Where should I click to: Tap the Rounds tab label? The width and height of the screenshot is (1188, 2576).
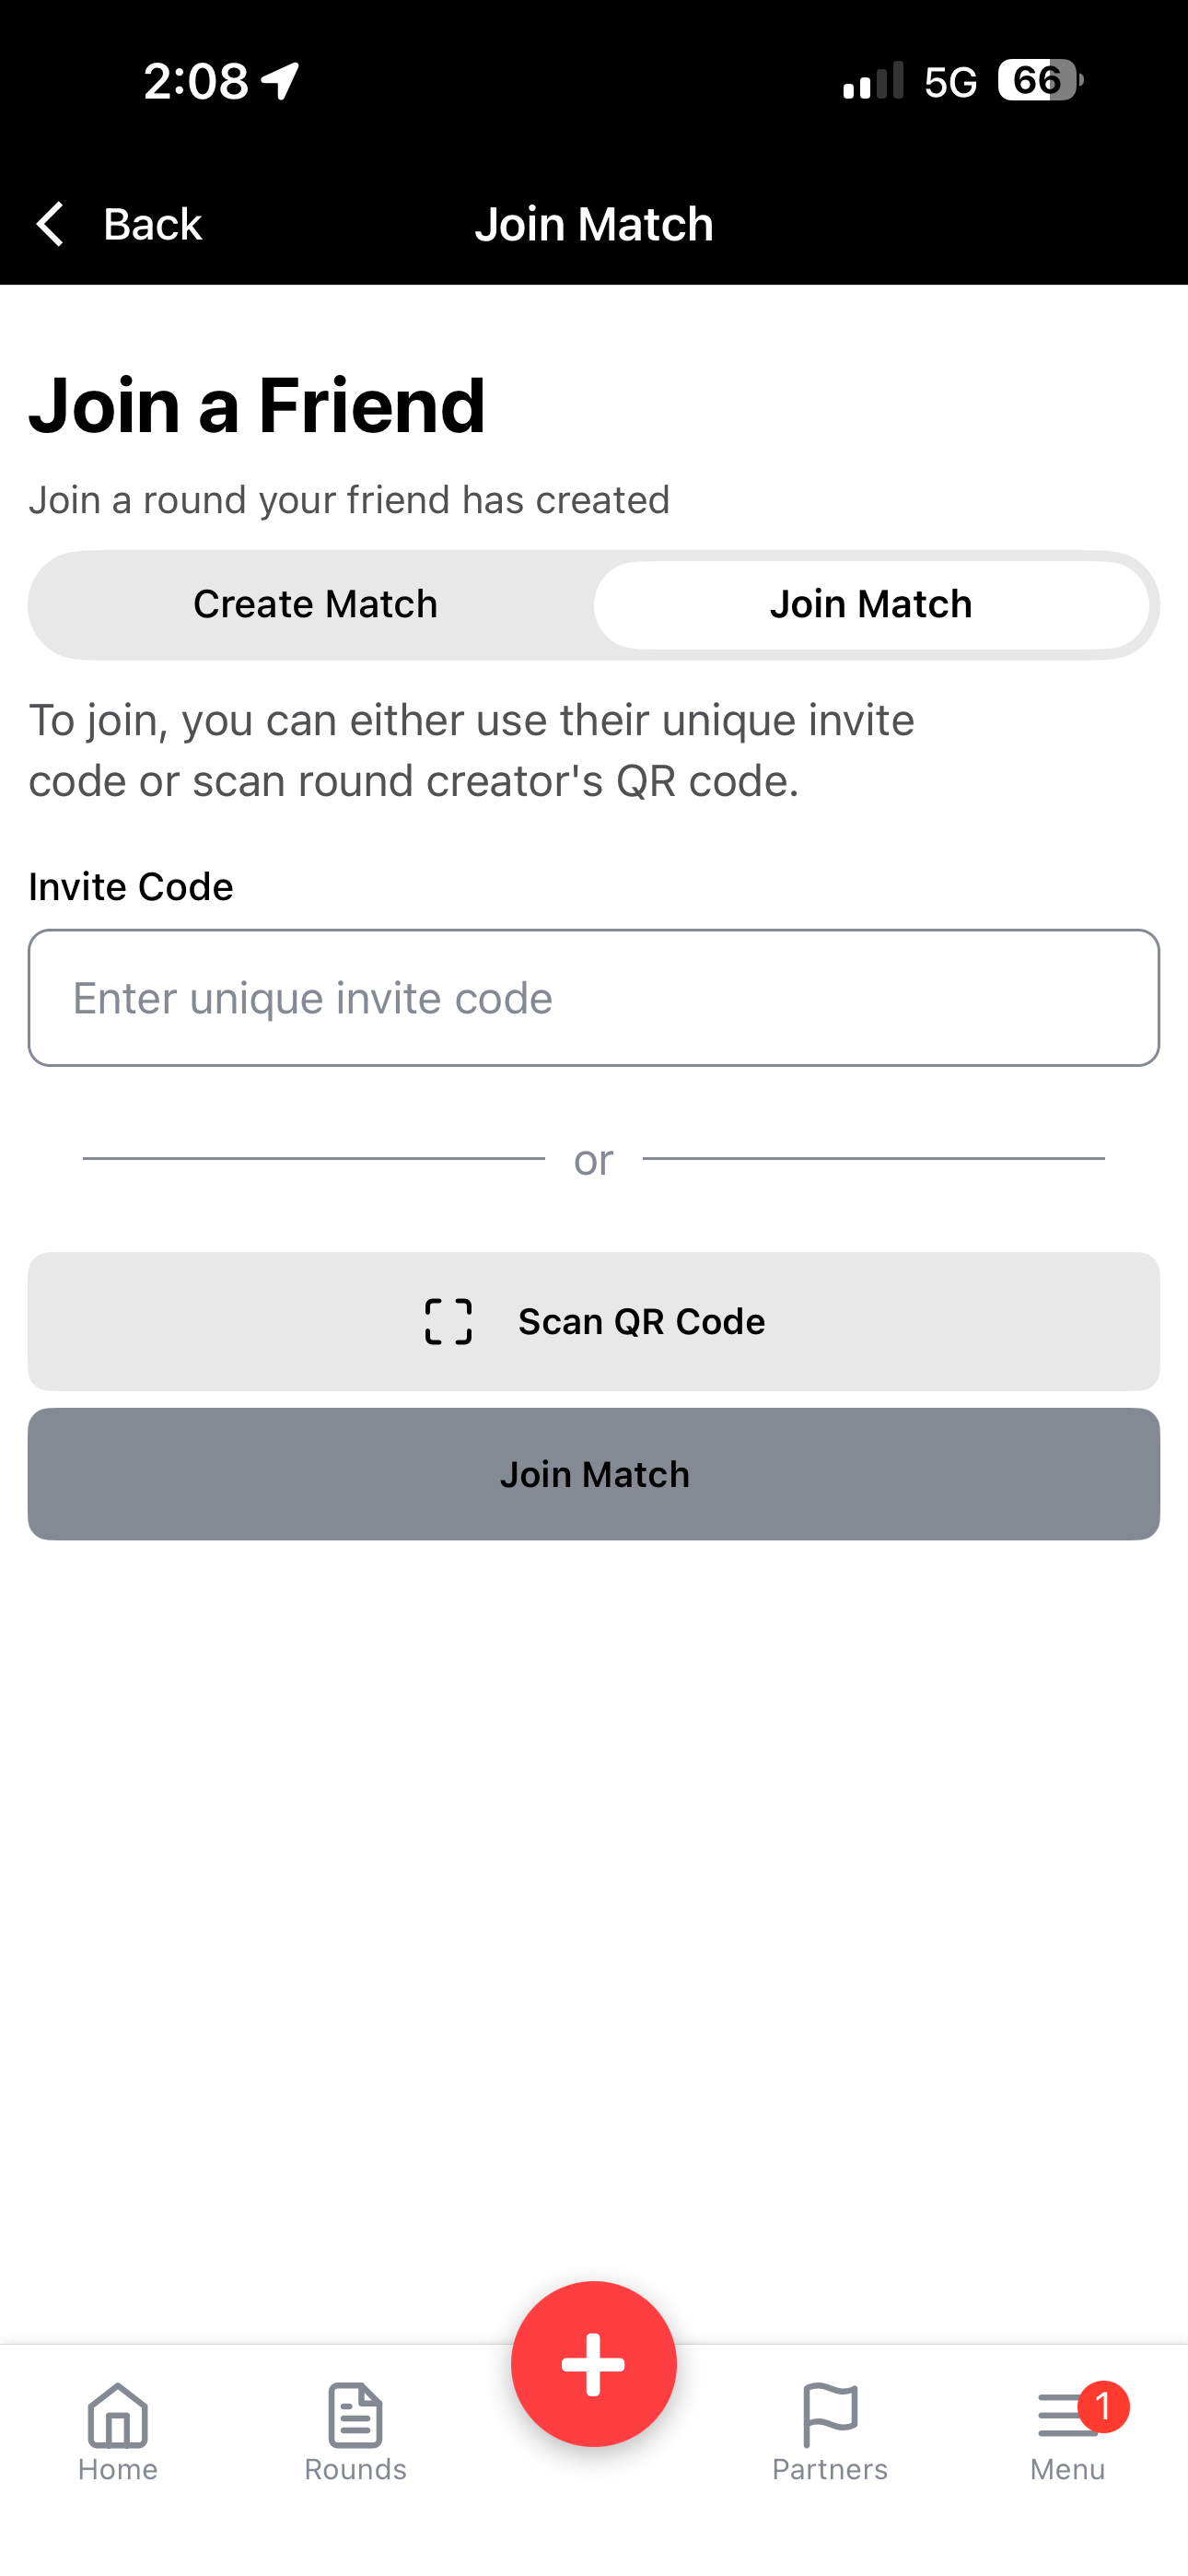(355, 2469)
